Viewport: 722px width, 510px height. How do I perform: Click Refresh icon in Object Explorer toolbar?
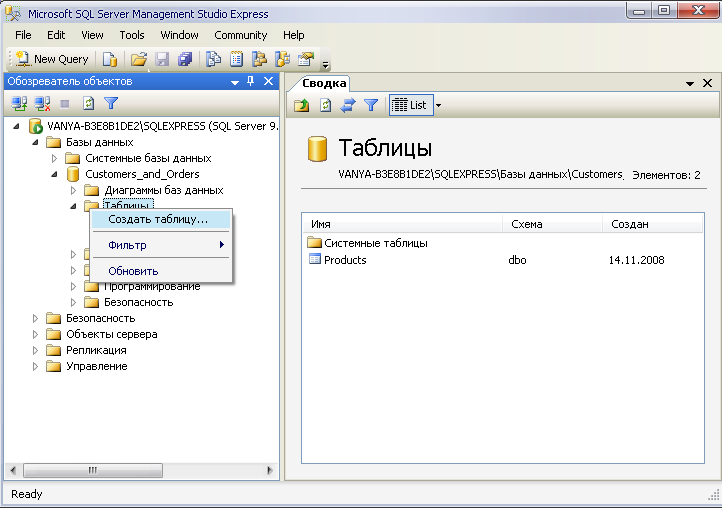88,104
